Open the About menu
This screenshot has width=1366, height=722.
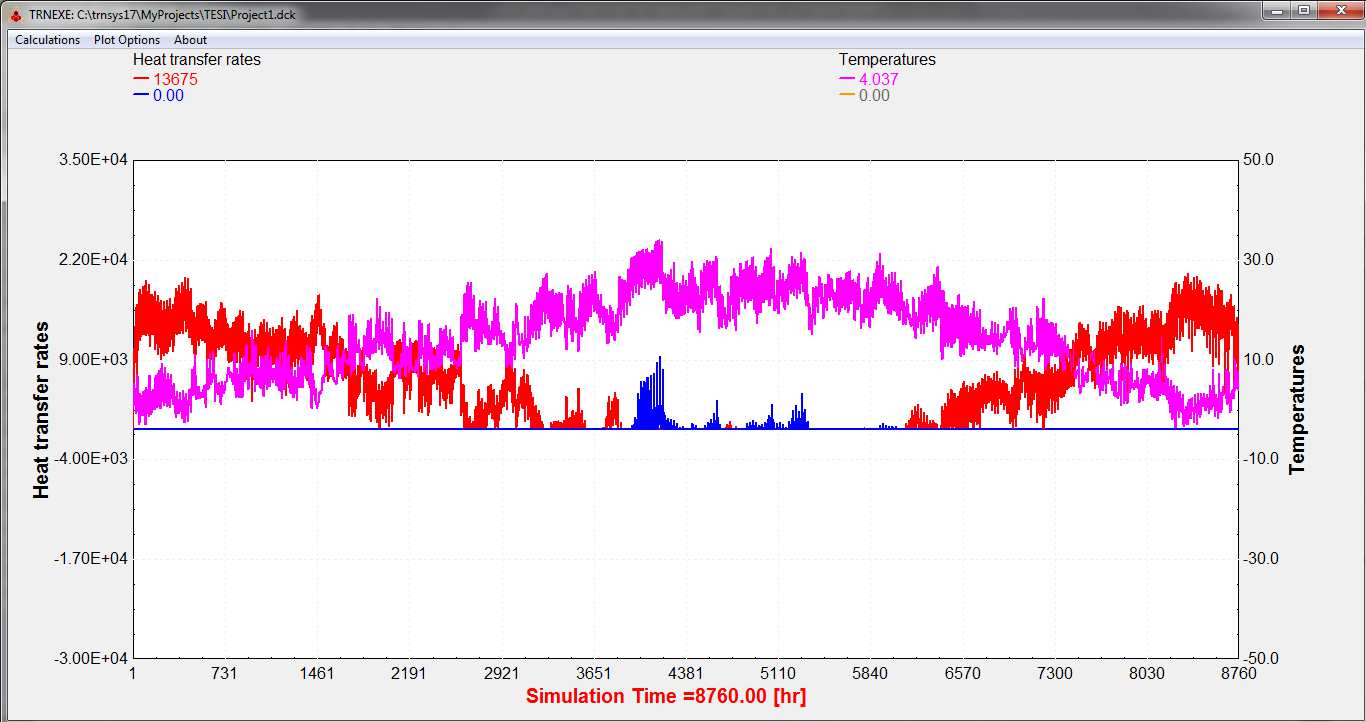[x=190, y=40]
